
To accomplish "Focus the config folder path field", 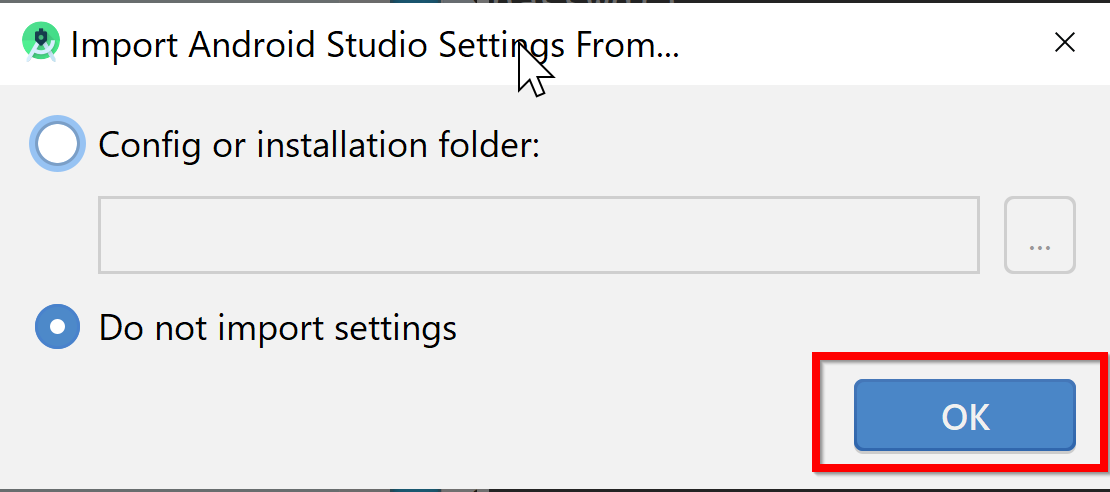I will coord(539,235).
